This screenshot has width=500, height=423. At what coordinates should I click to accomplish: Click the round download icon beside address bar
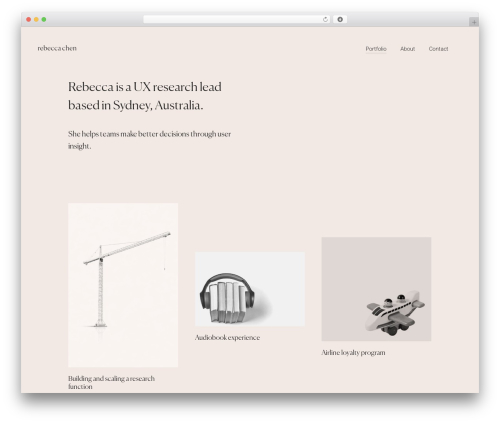340,20
